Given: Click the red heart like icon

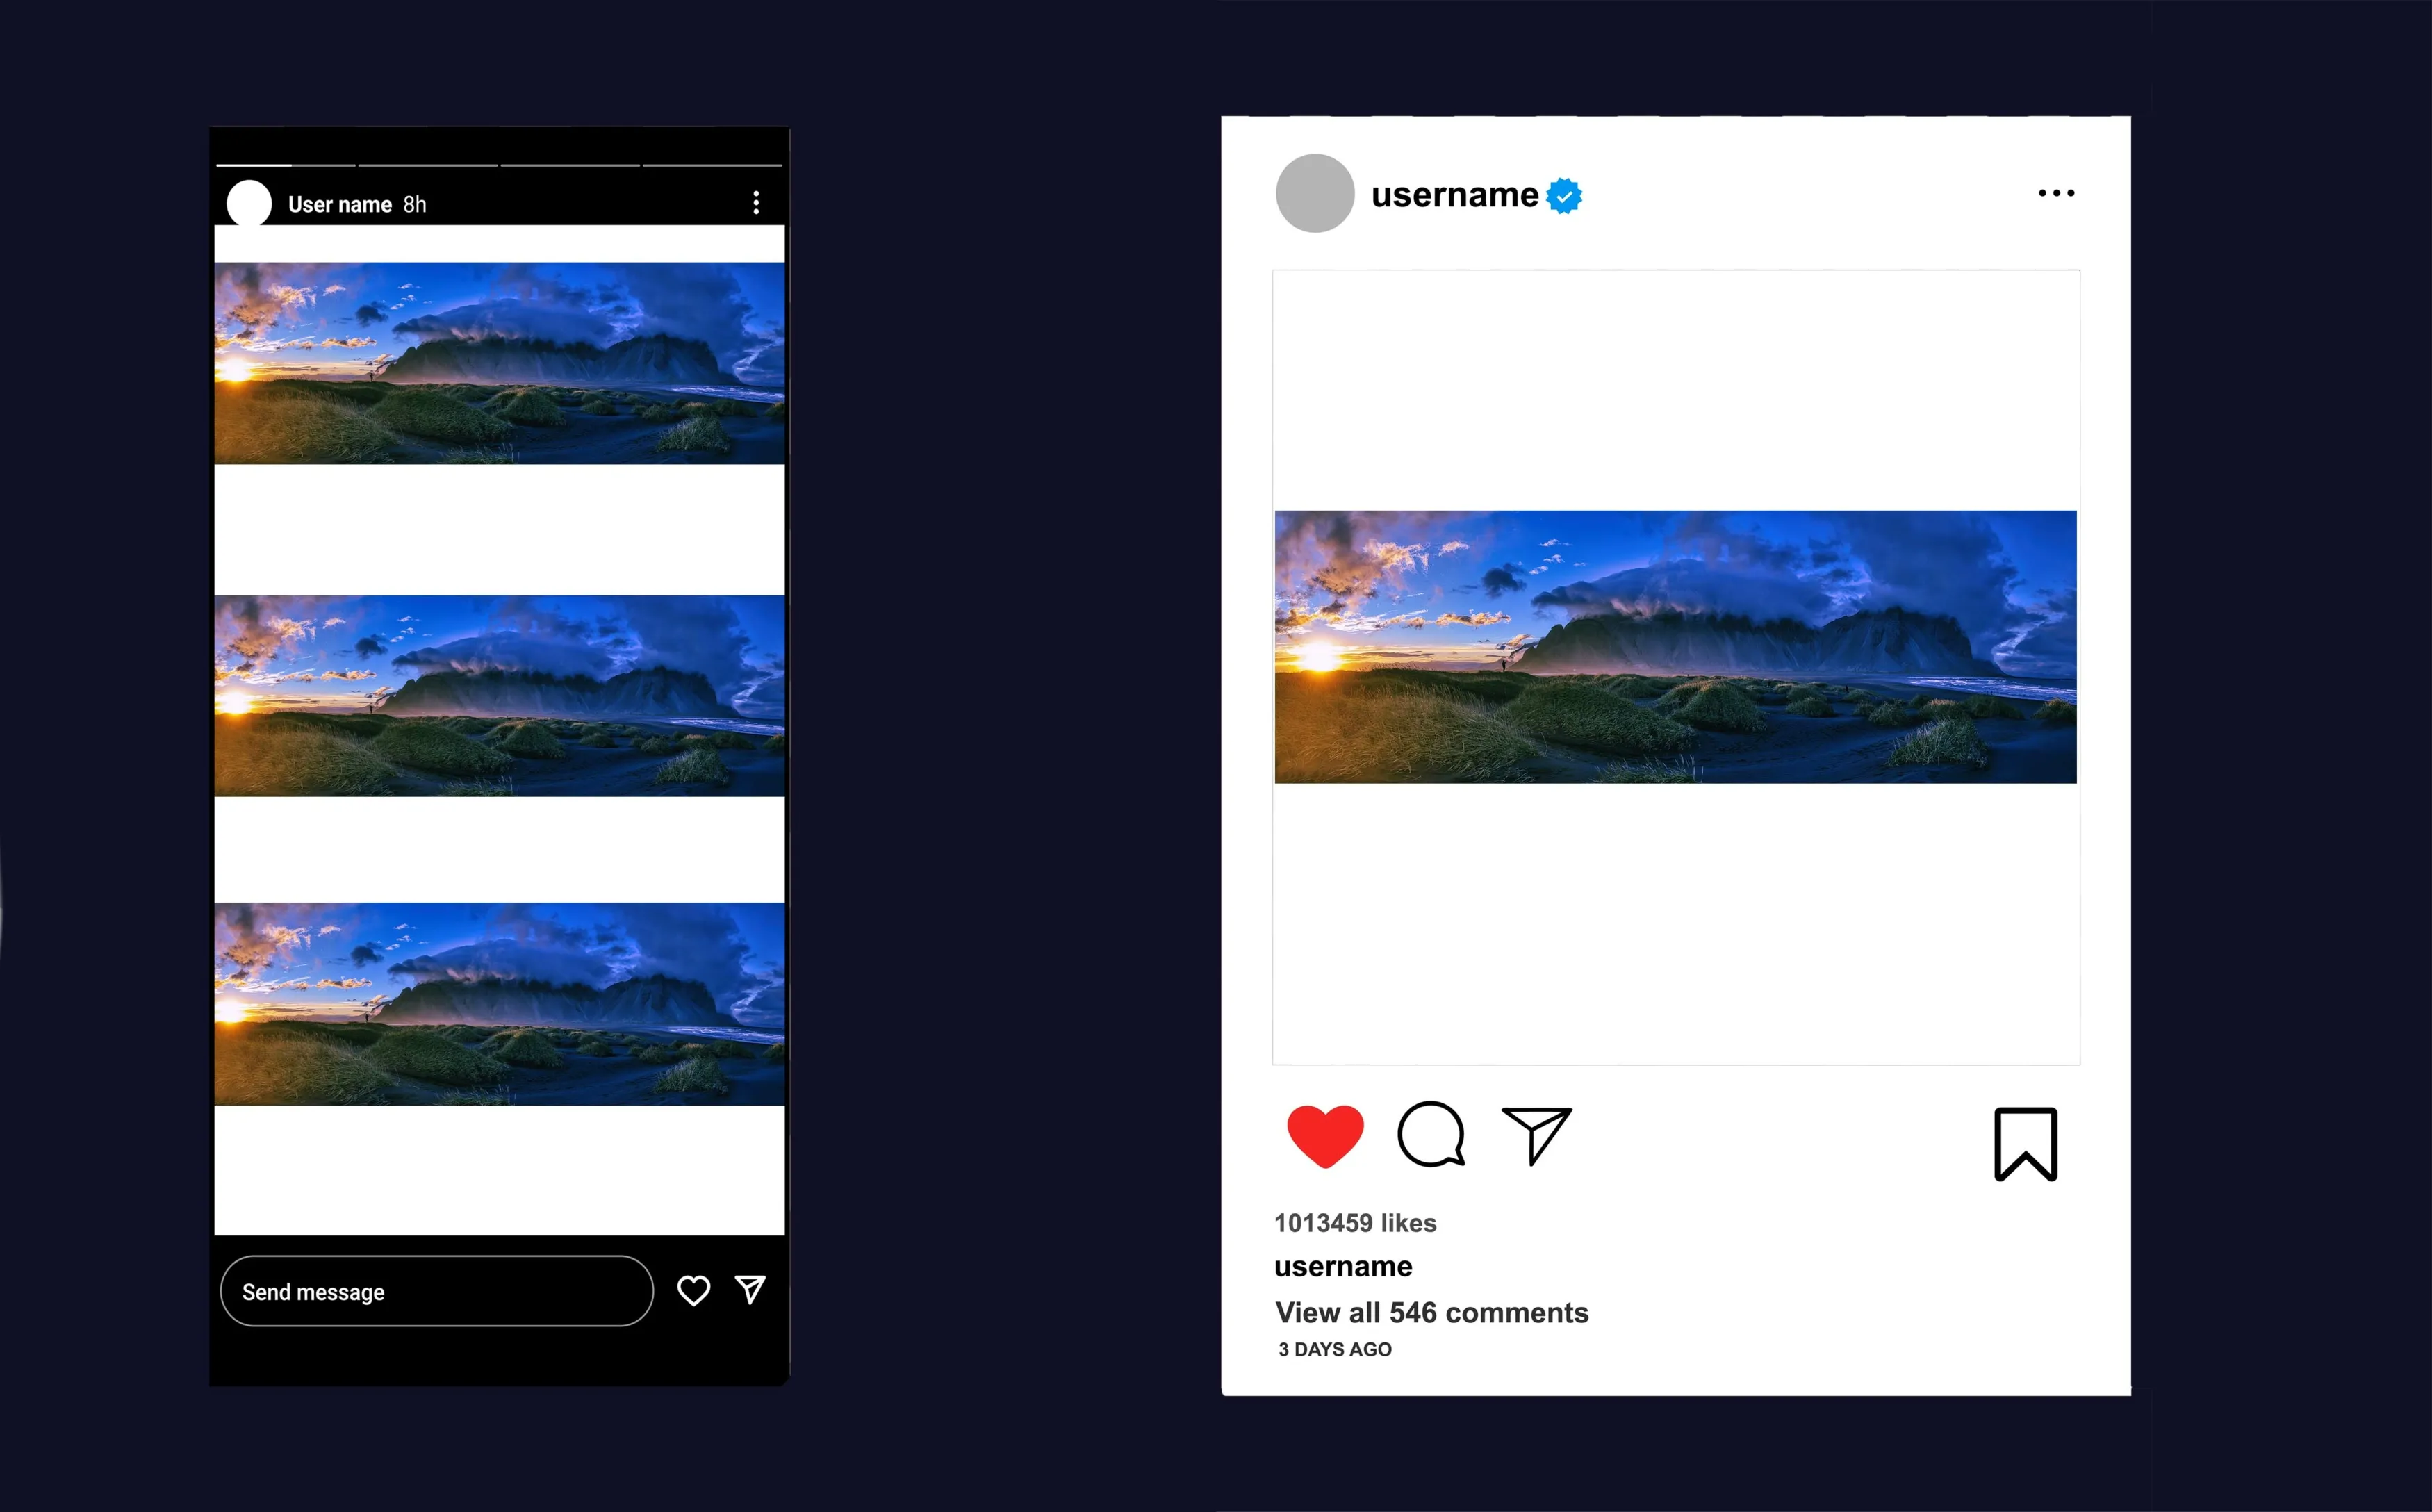Looking at the screenshot, I should pos(1325,1136).
